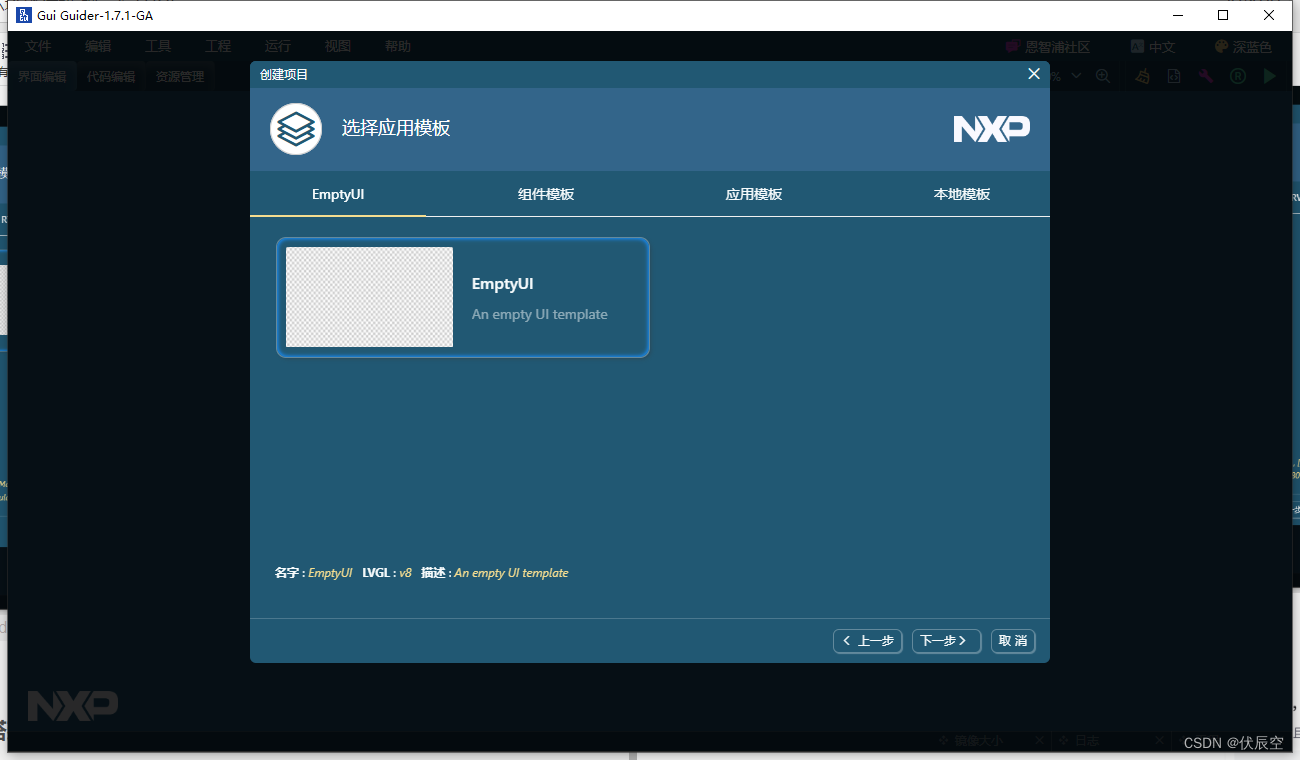Open the 工具 menu in main window

click(158, 47)
